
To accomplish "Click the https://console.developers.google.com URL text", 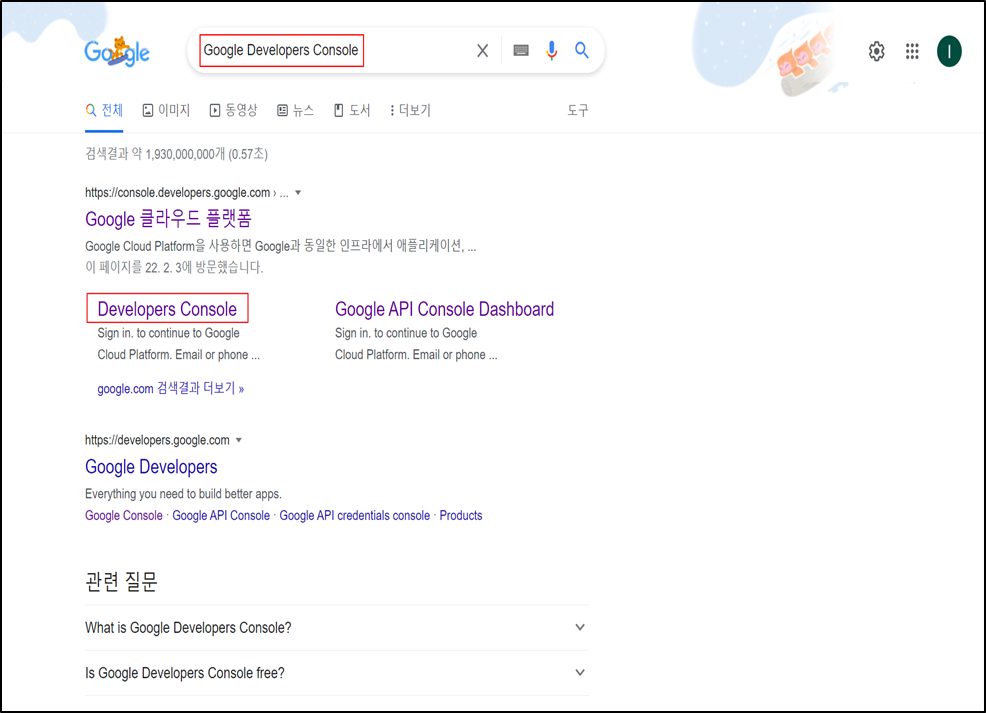I will [177, 192].
